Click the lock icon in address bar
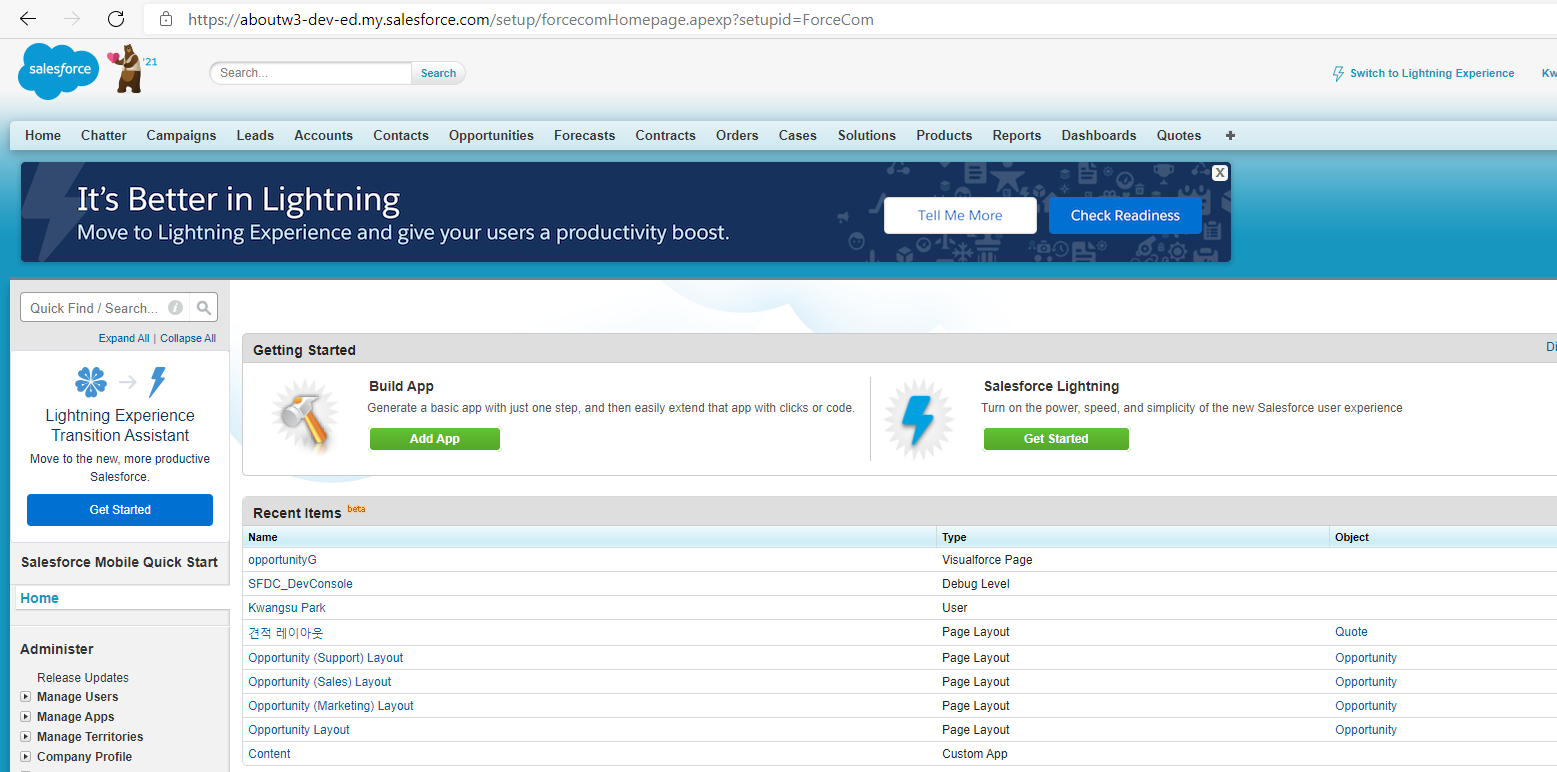This screenshot has height=772, width=1557. 166,19
